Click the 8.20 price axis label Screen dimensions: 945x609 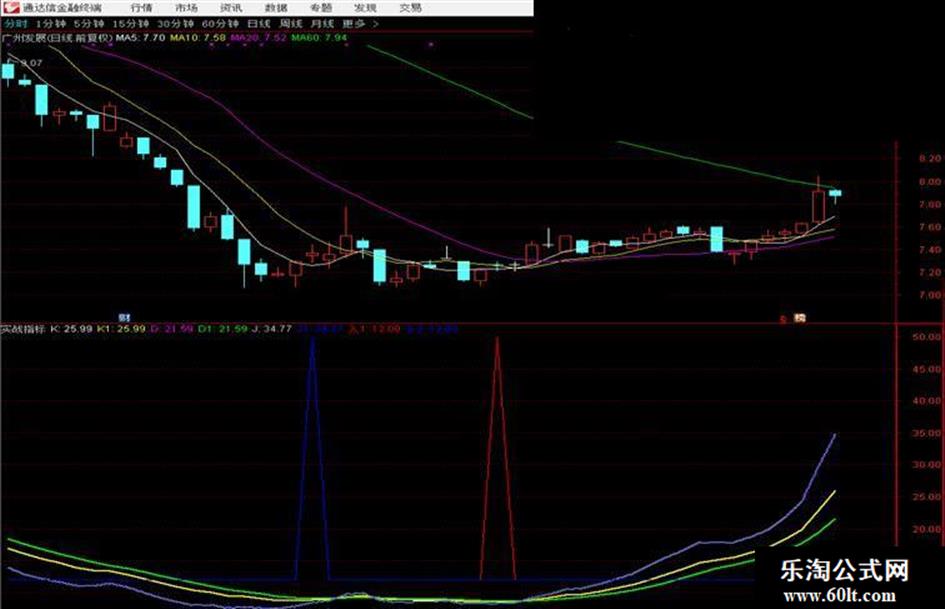(929, 159)
